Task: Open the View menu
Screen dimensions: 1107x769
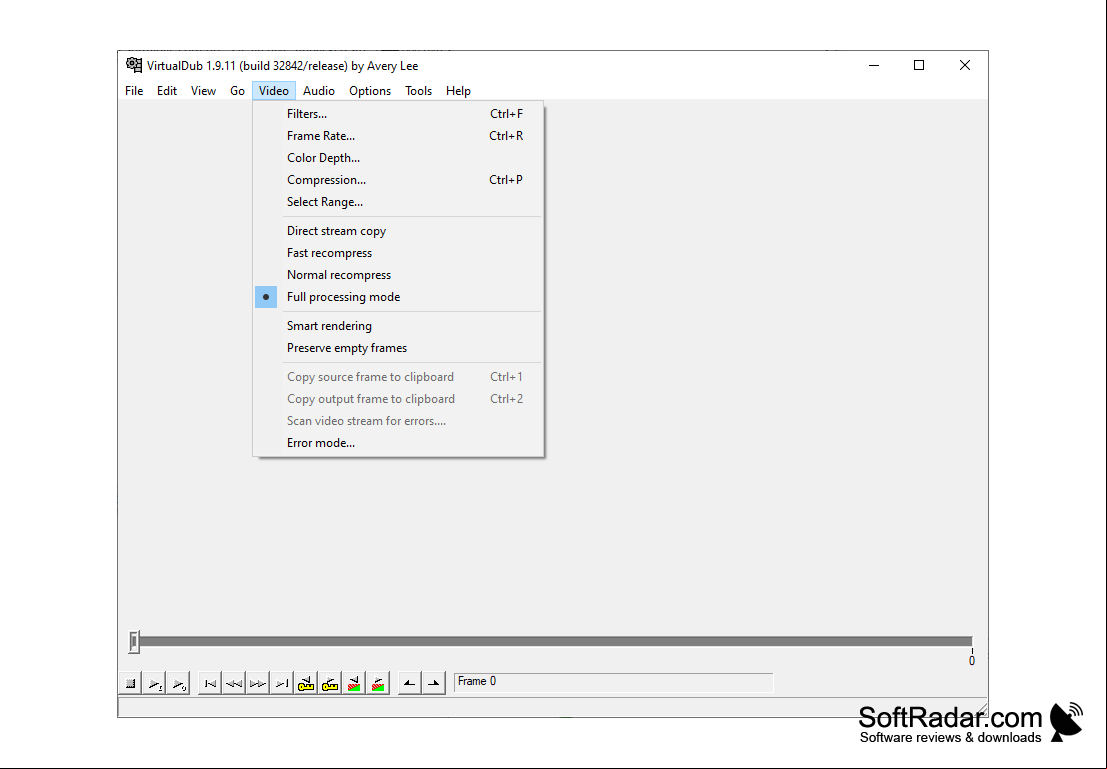Action: (x=203, y=90)
